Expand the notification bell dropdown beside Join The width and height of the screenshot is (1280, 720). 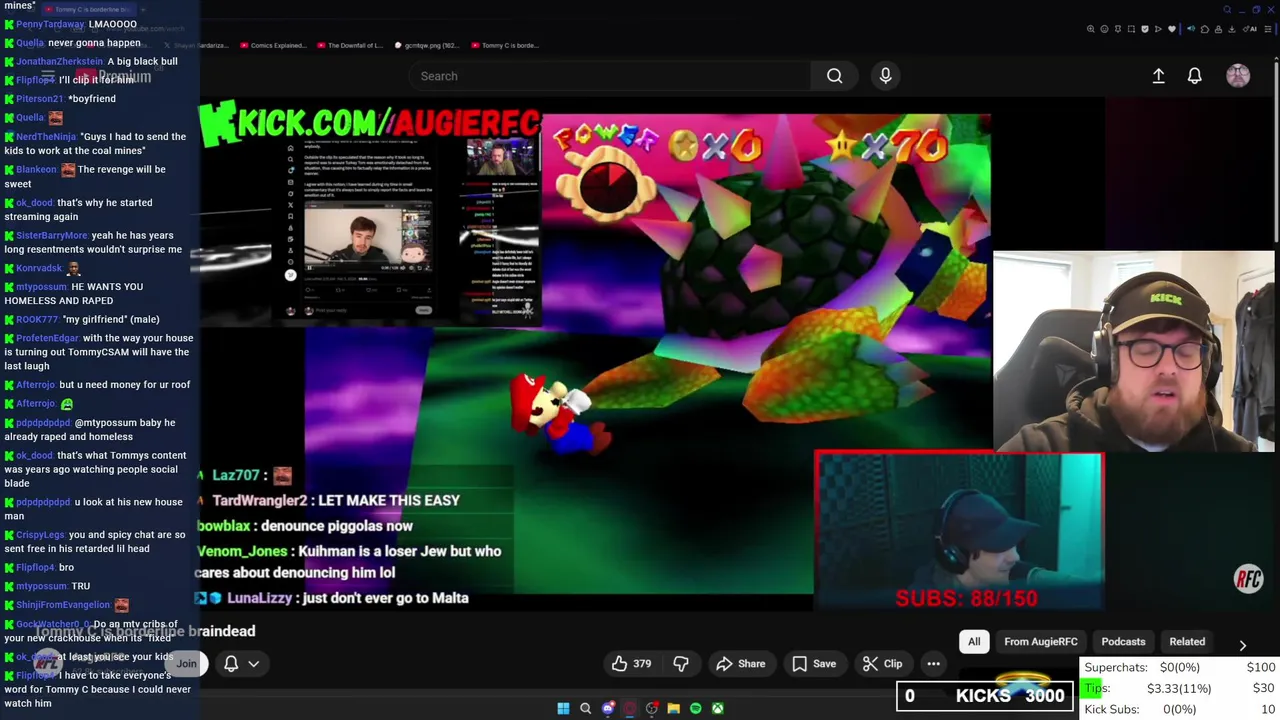[x=241, y=663]
